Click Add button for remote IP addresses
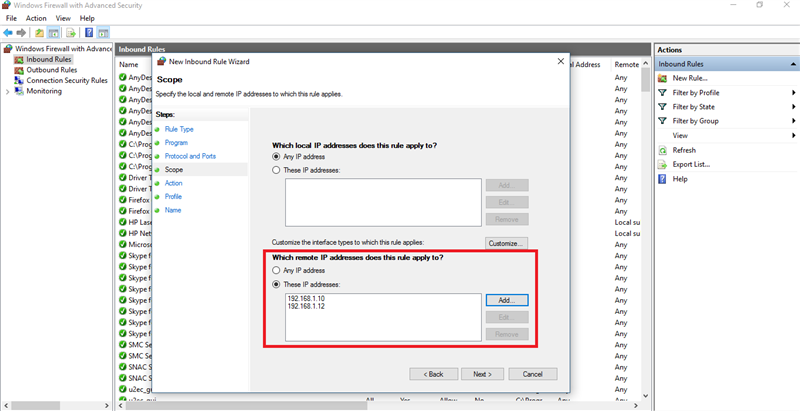 [506, 300]
